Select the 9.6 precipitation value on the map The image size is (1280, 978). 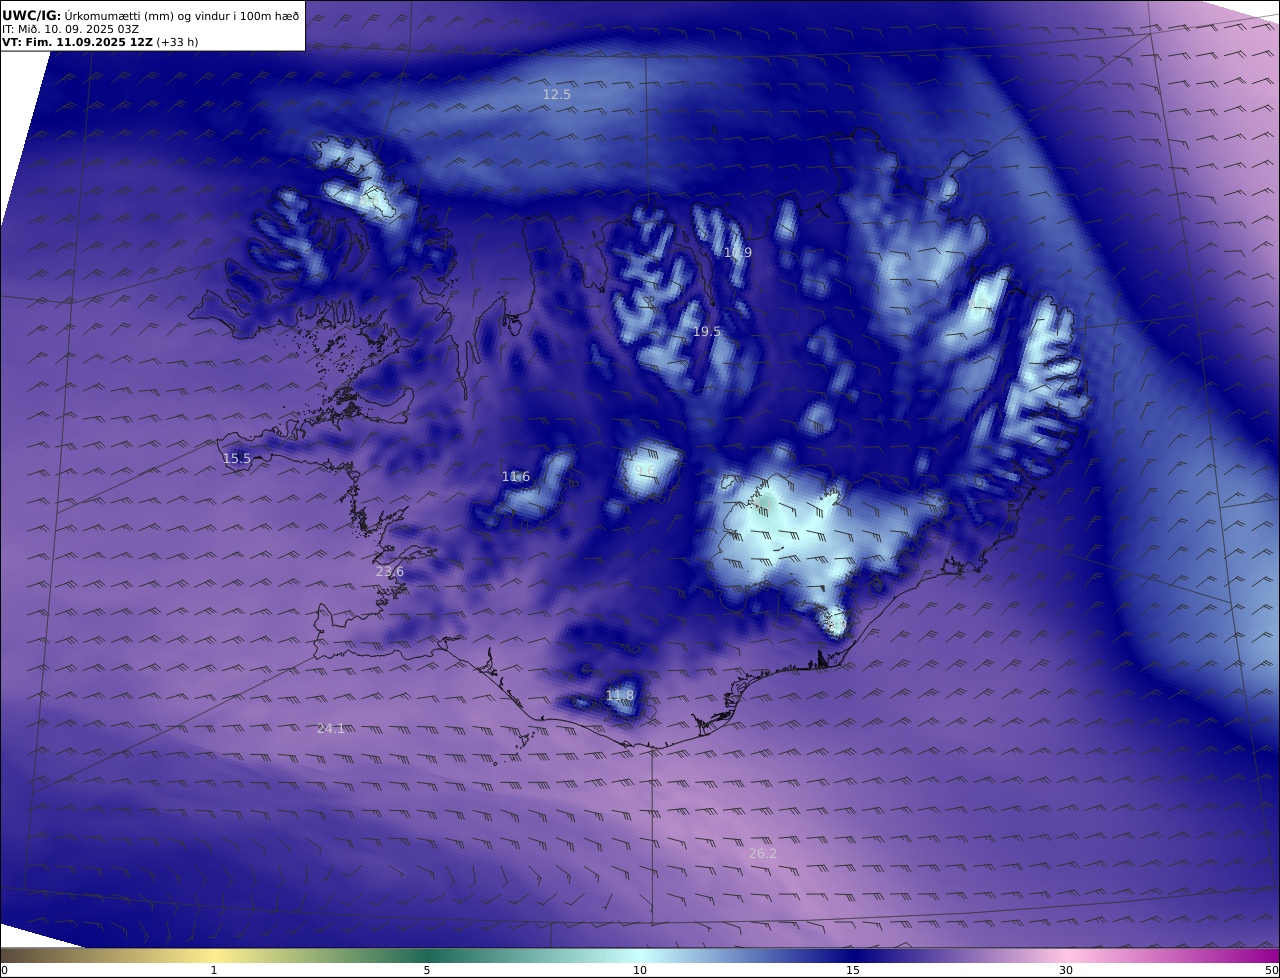645,471
